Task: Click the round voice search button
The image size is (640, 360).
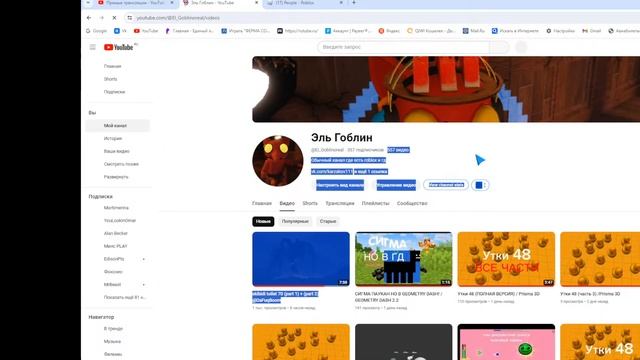Action: point(521,47)
